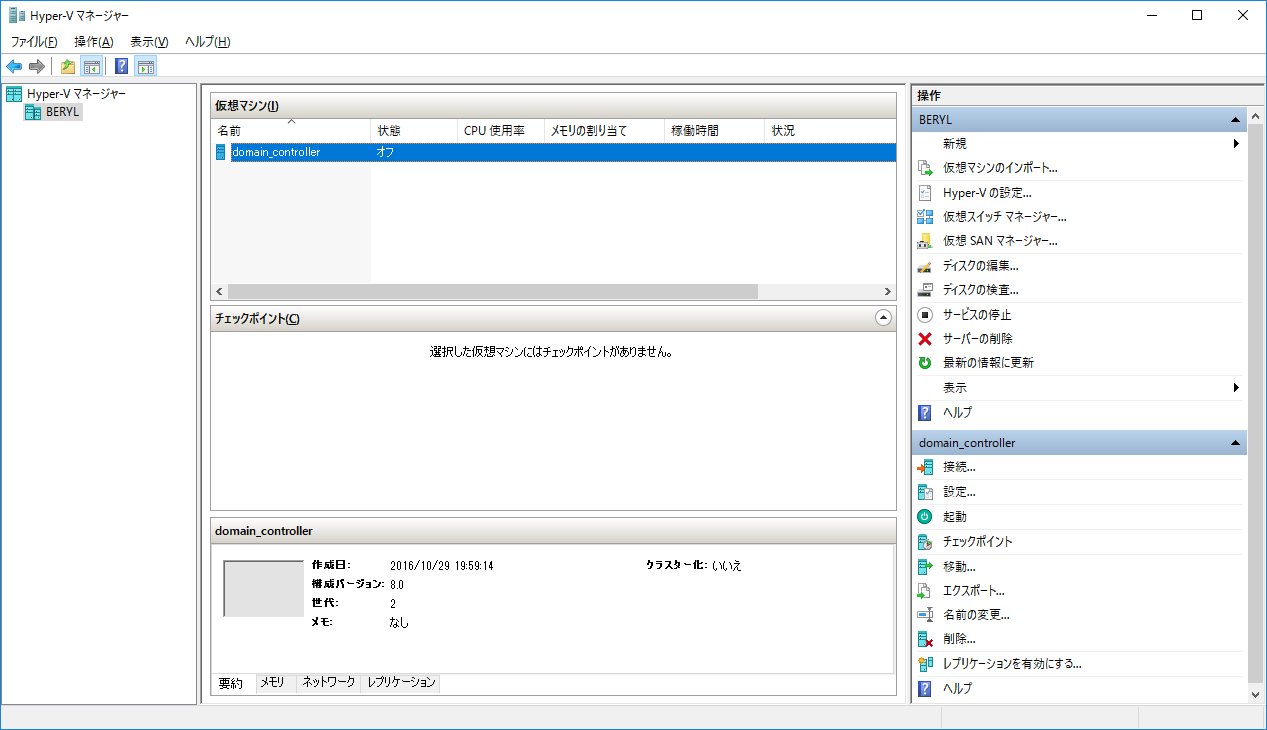Viewport: 1267px width, 730px height.
Task: Click the ディスクの編集 icon
Action: (925, 266)
